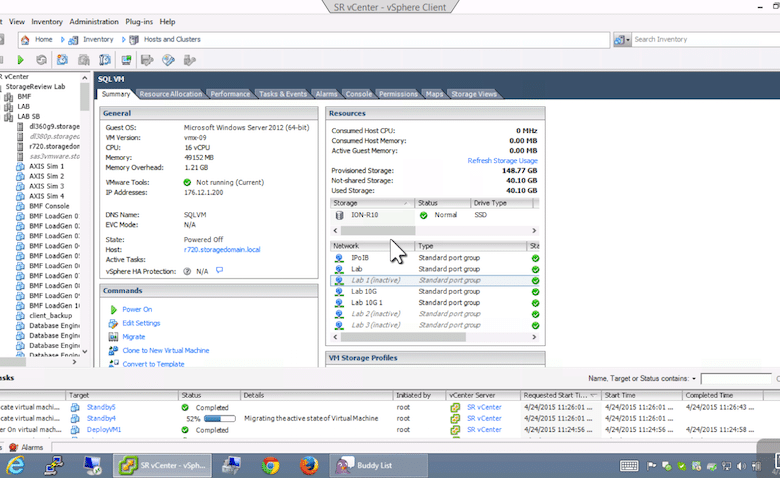Select the Lab 2 (inactive) network row
This screenshot has width=780, height=478.
click(435, 314)
